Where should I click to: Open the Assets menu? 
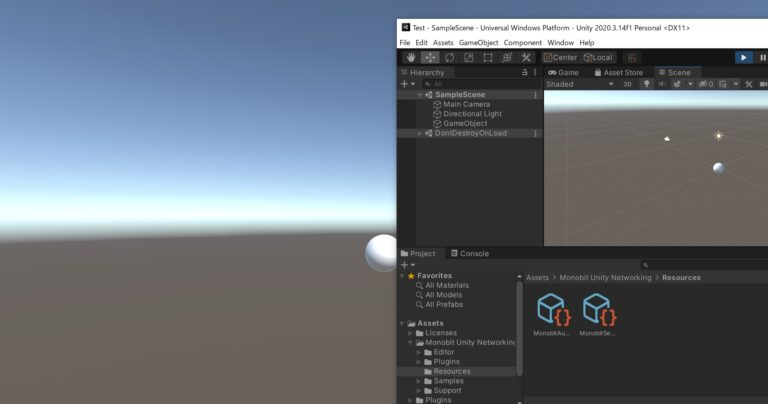pyautogui.click(x=443, y=43)
